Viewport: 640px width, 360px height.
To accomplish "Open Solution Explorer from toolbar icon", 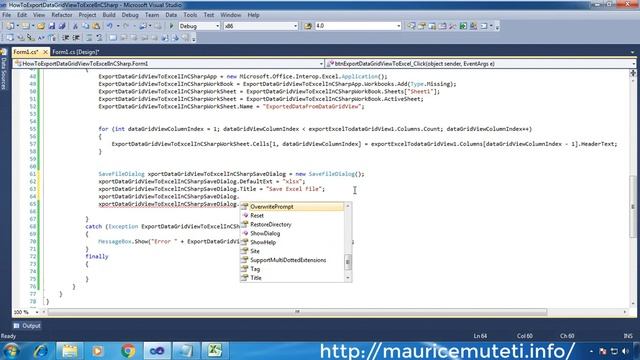I will [x=411, y=26].
